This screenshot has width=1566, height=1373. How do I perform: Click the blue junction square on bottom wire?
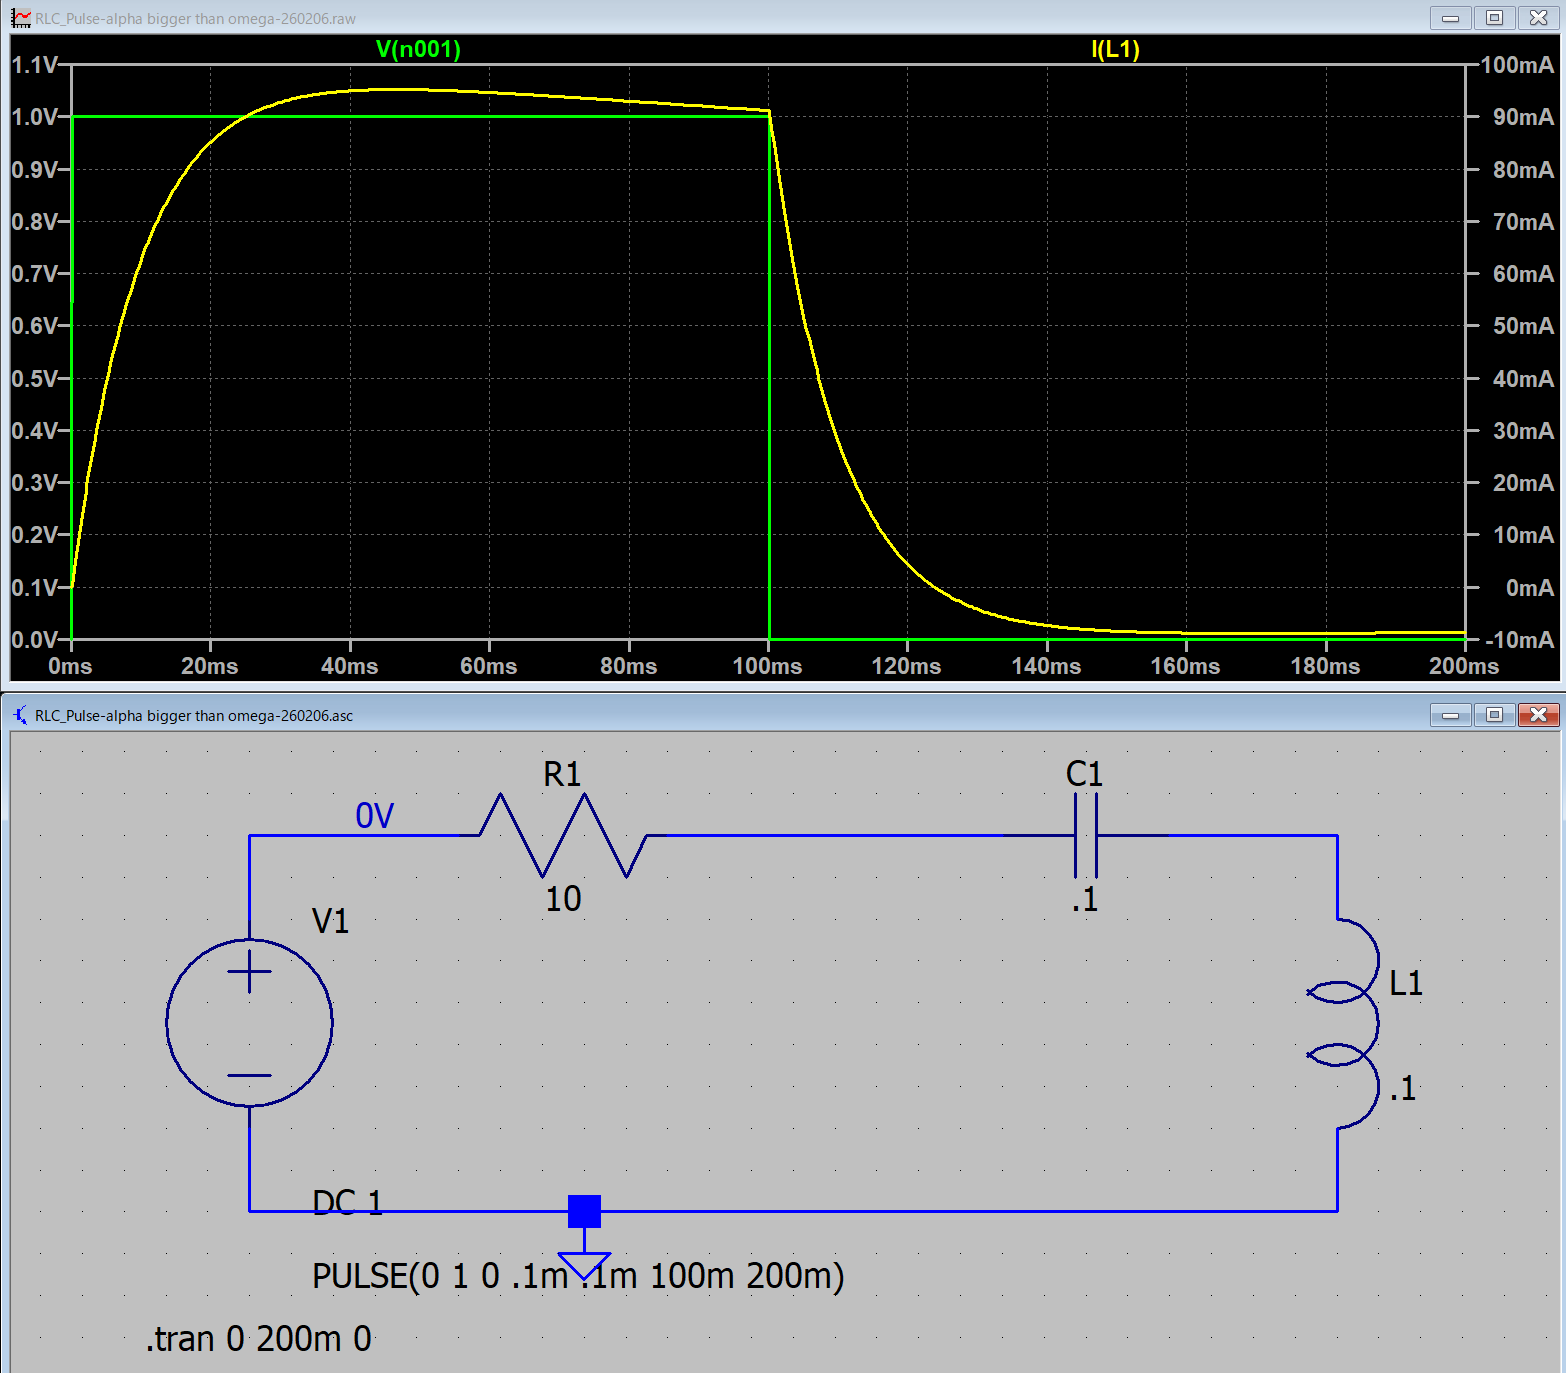coord(584,1211)
